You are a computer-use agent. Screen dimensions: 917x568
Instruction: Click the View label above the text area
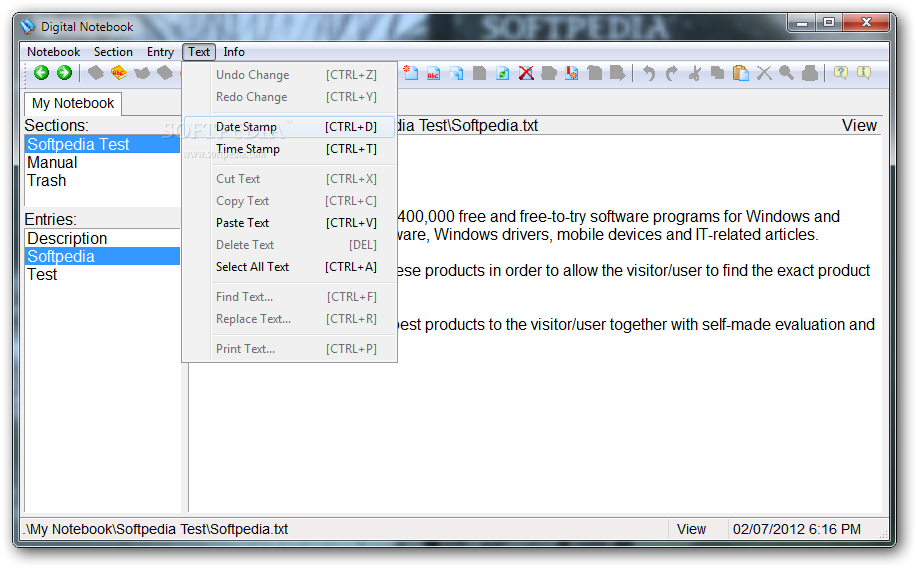point(859,126)
